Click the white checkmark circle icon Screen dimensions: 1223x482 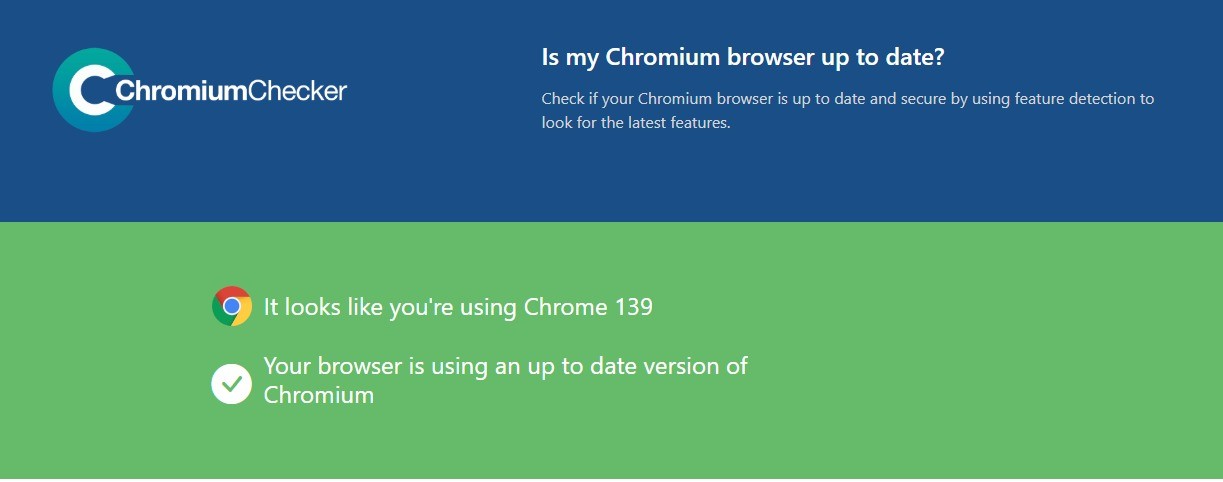coord(231,383)
